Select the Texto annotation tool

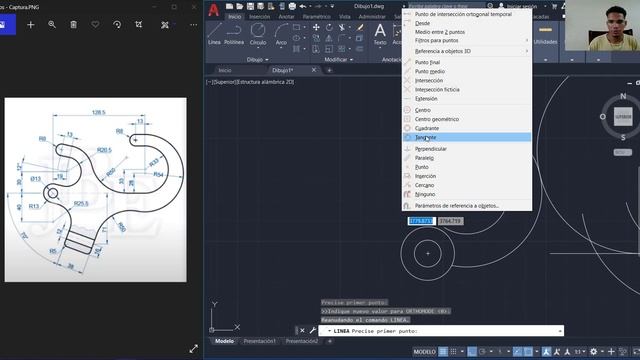(x=380, y=33)
